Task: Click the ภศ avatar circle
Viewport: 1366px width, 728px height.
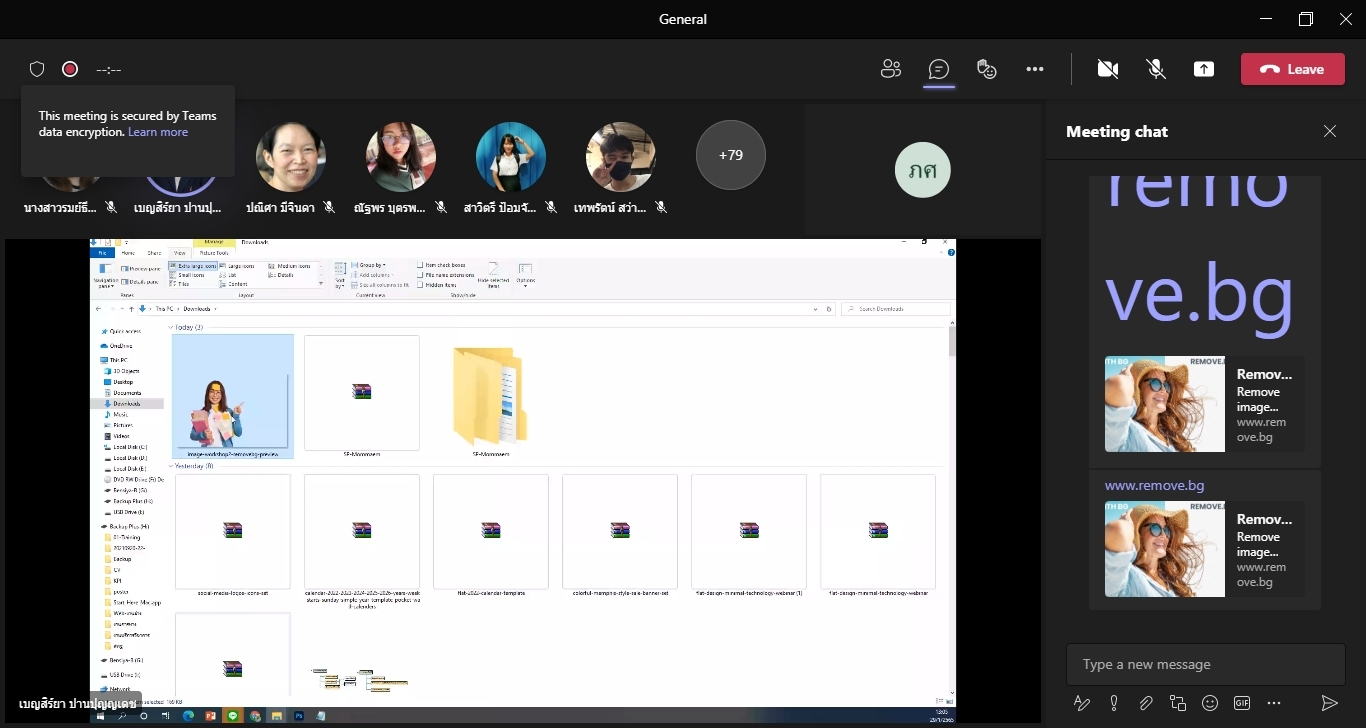Action: point(922,170)
